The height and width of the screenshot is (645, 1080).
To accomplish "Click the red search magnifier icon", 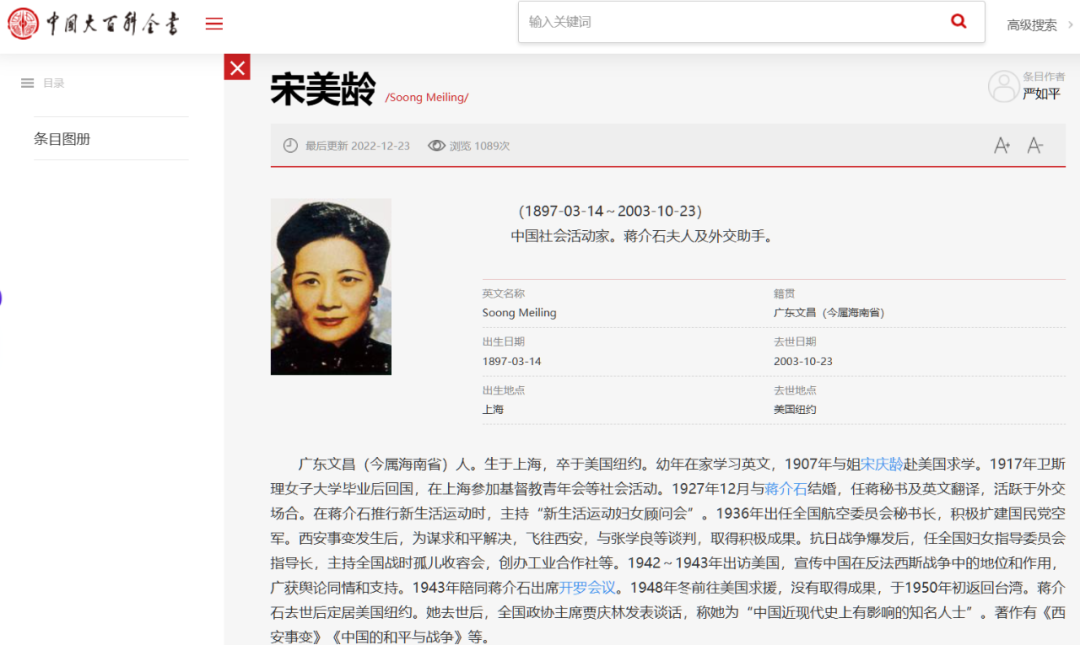I will click(958, 20).
